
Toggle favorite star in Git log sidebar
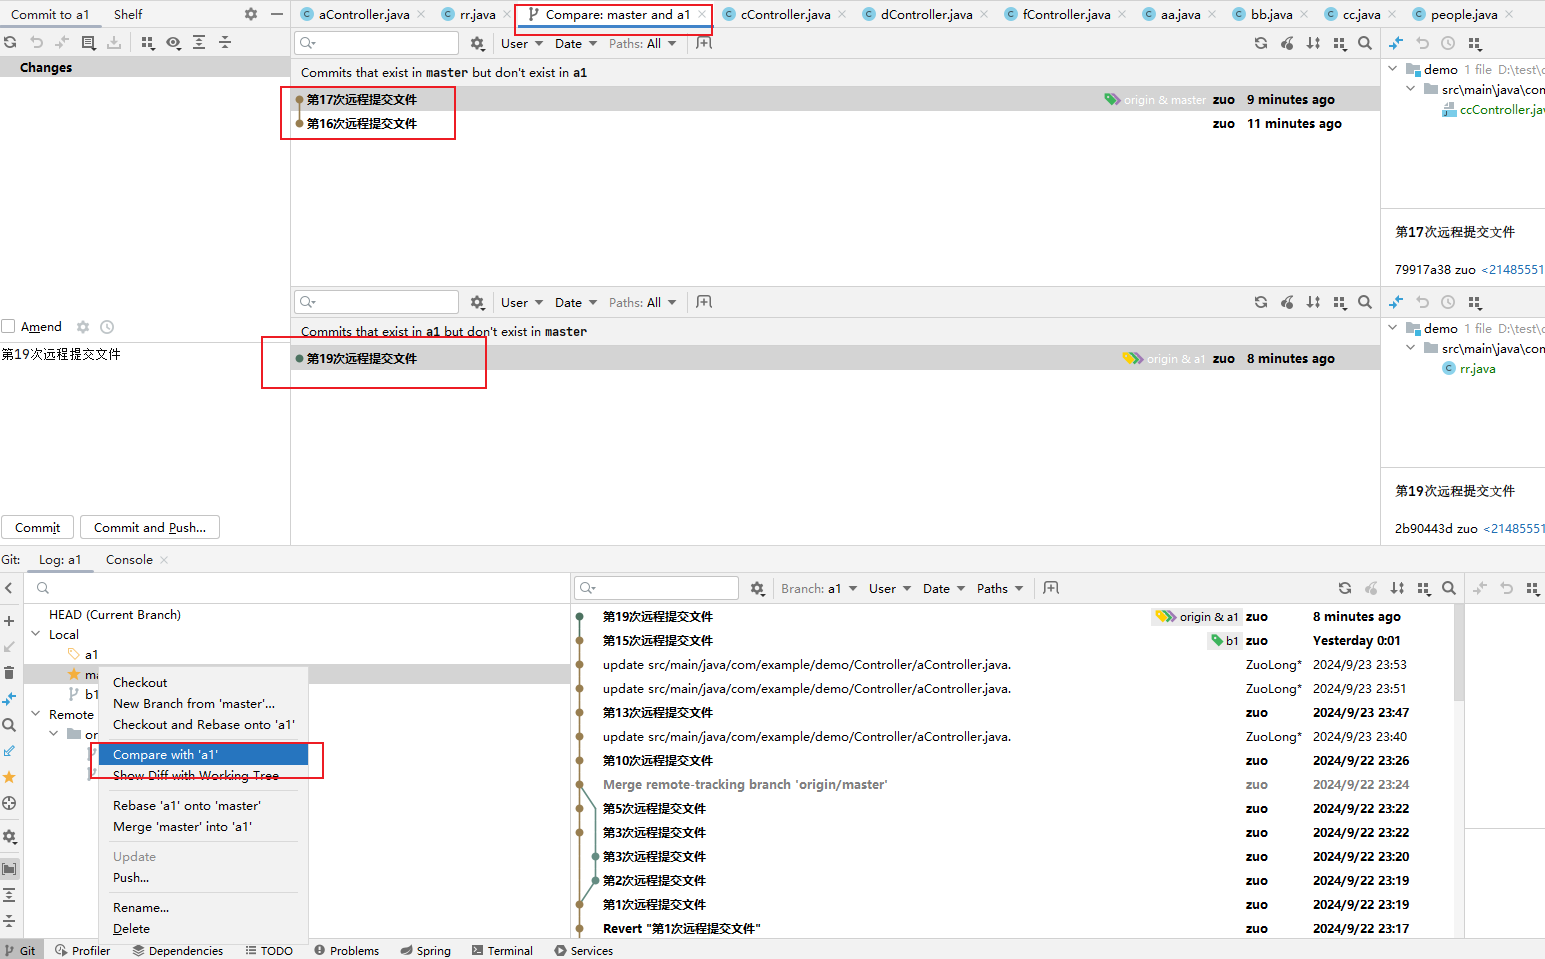tap(9, 777)
